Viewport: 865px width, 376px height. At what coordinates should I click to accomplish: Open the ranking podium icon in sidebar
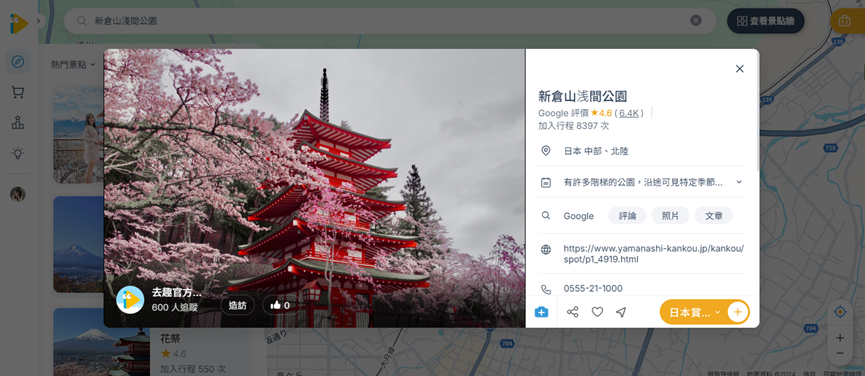coord(18,122)
